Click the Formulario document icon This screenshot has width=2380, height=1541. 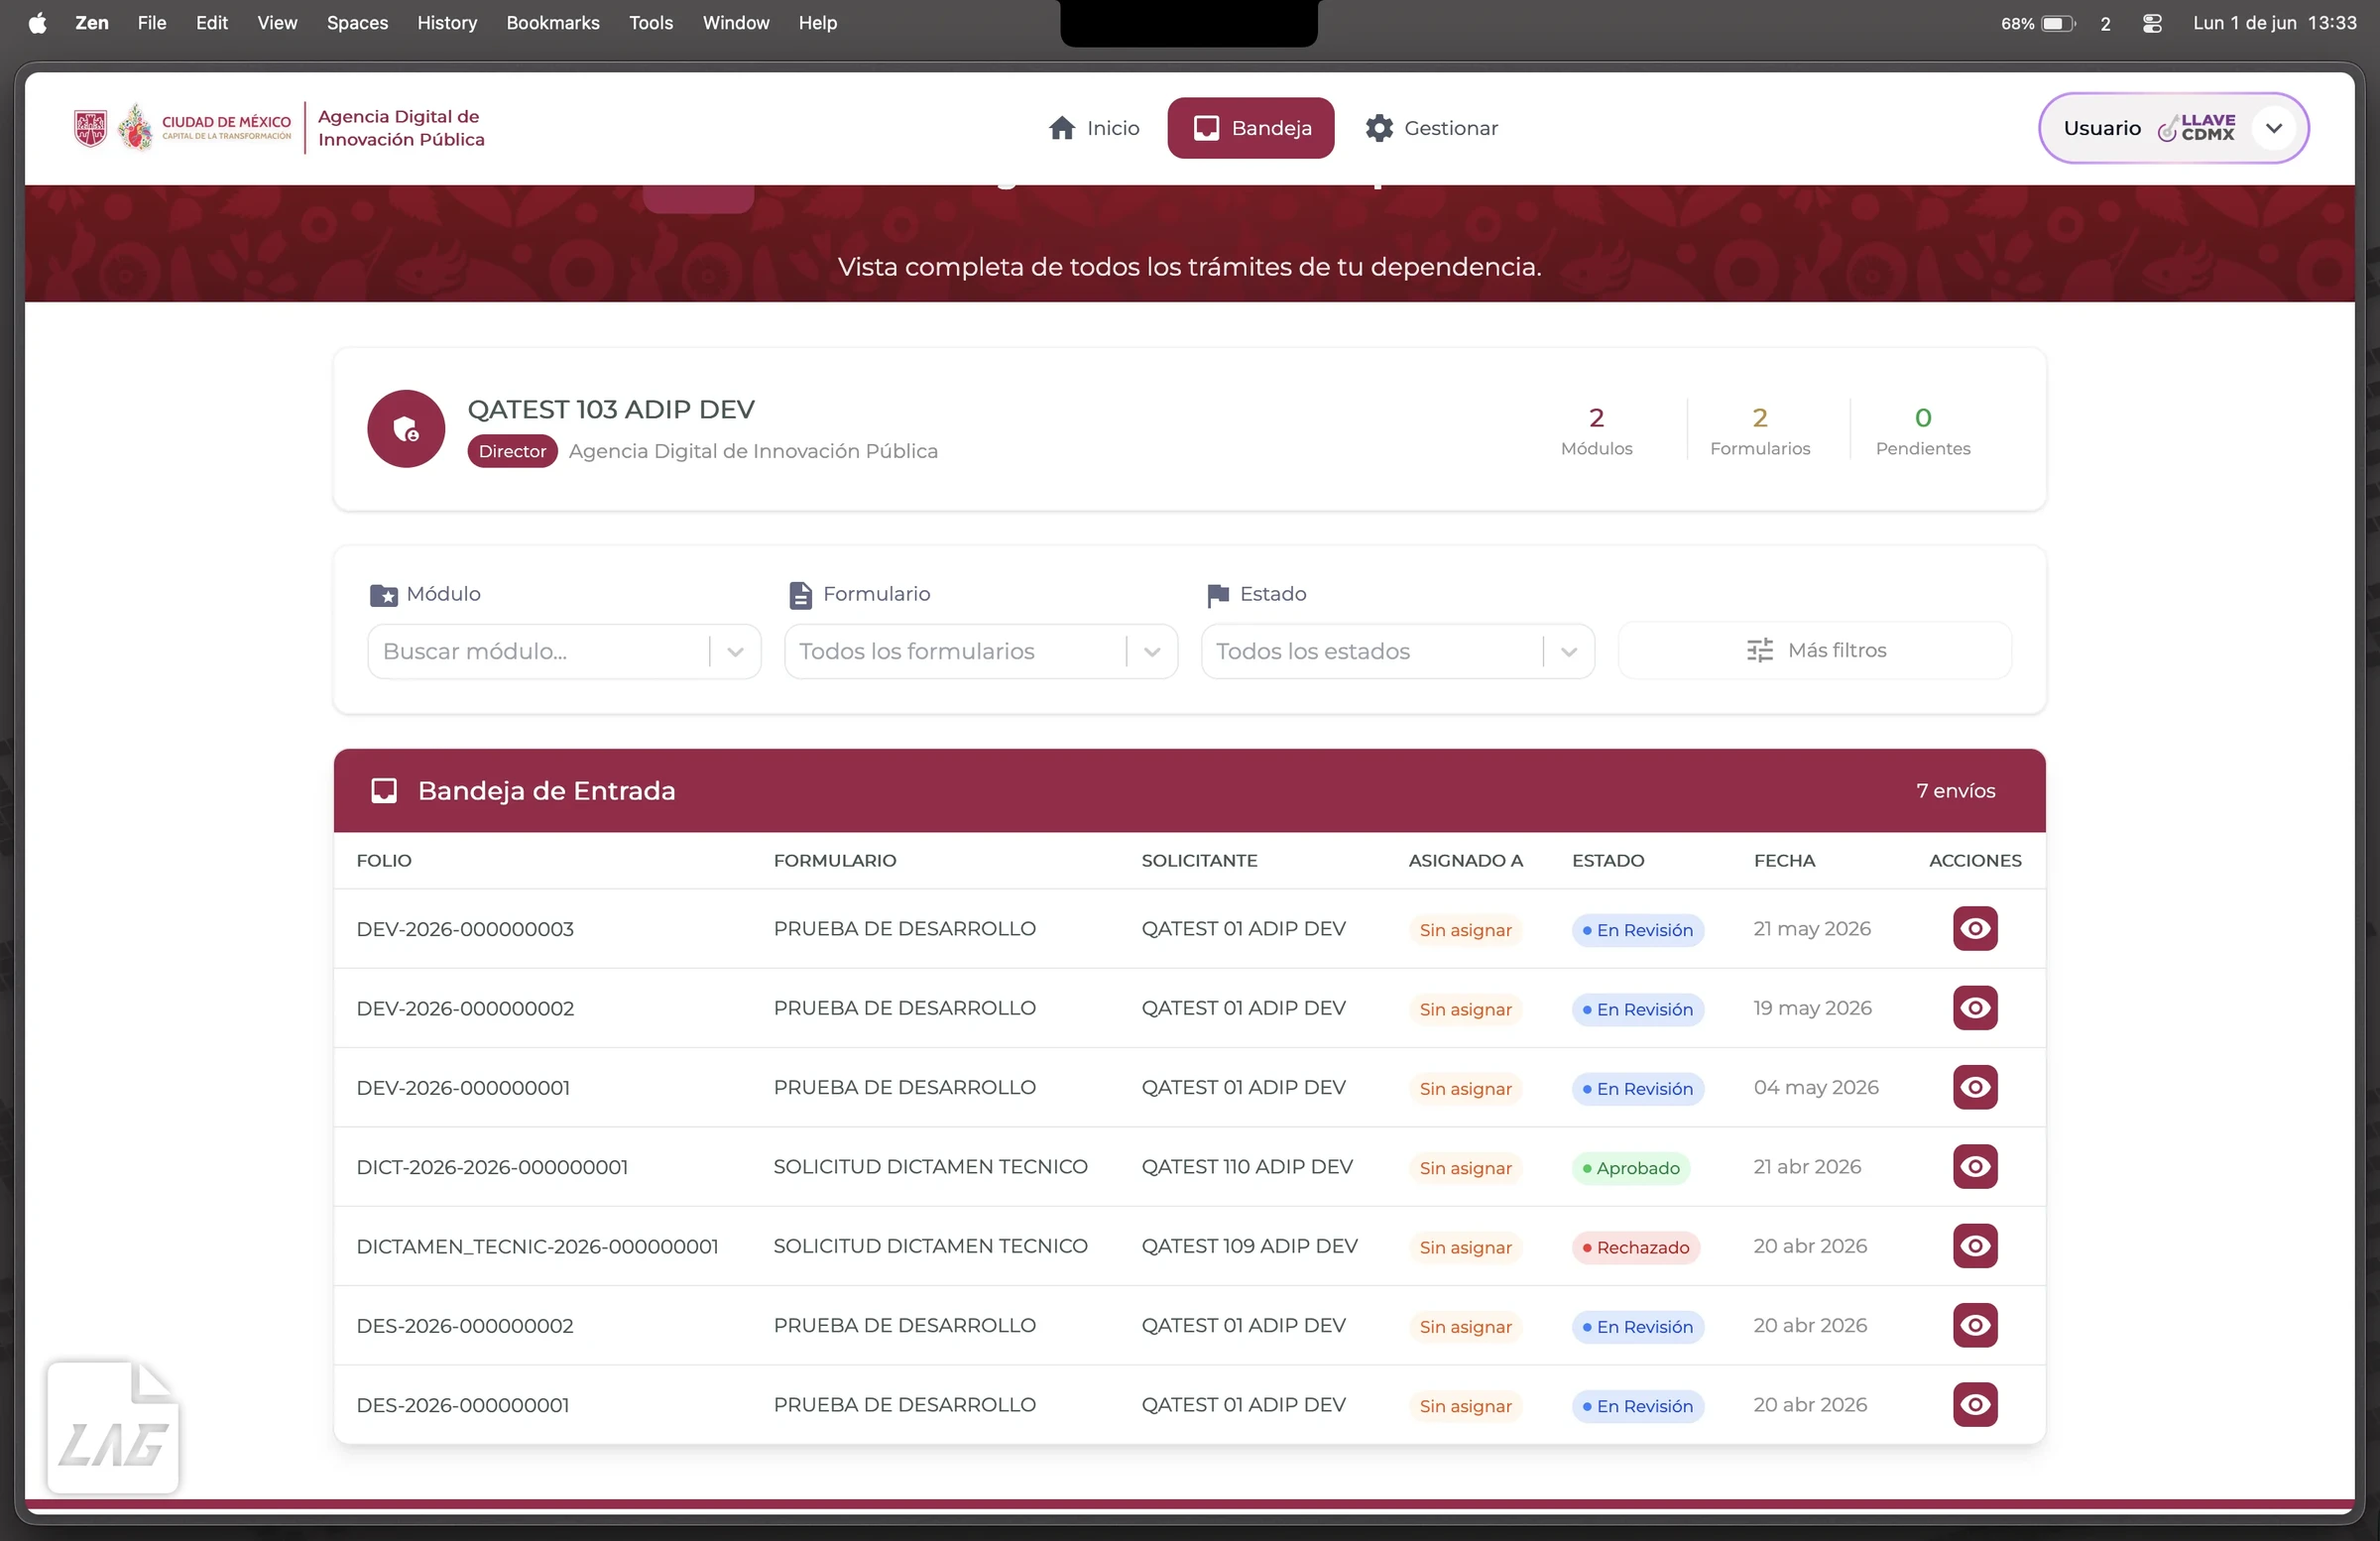pyautogui.click(x=800, y=595)
